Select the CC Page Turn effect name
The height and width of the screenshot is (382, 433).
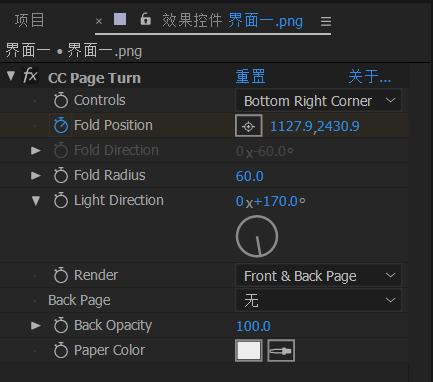pyautogui.click(x=94, y=78)
